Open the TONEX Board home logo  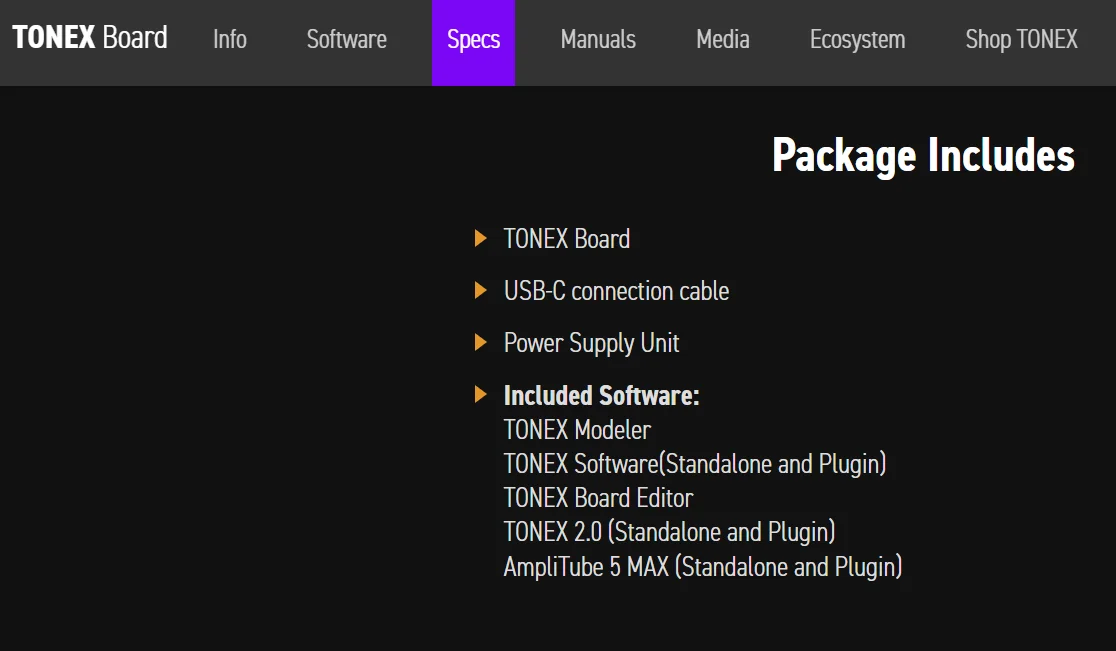click(x=90, y=38)
